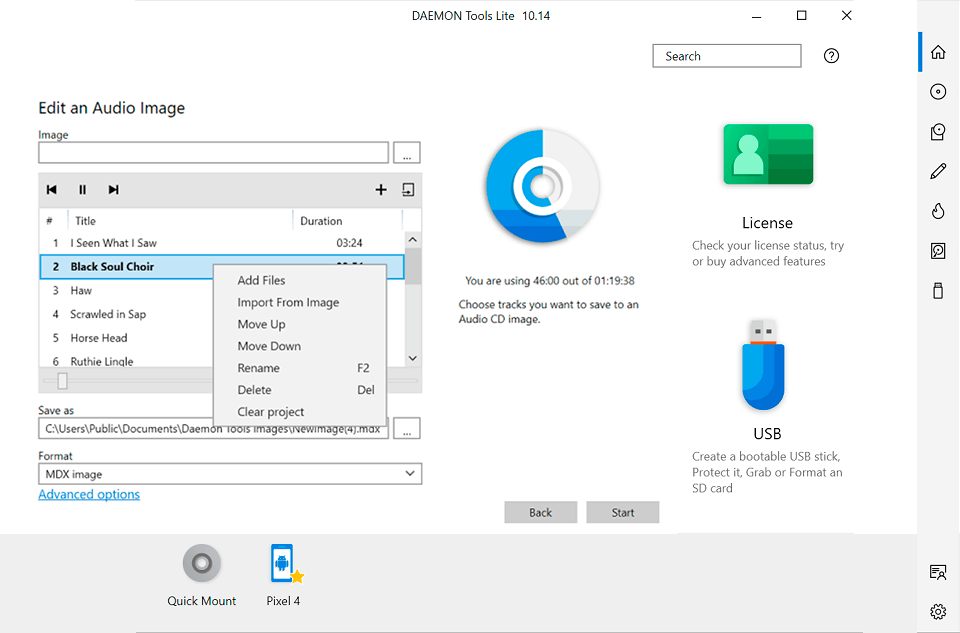Select the Home icon in the sidebar
The width and height of the screenshot is (960, 633).
[x=937, y=51]
